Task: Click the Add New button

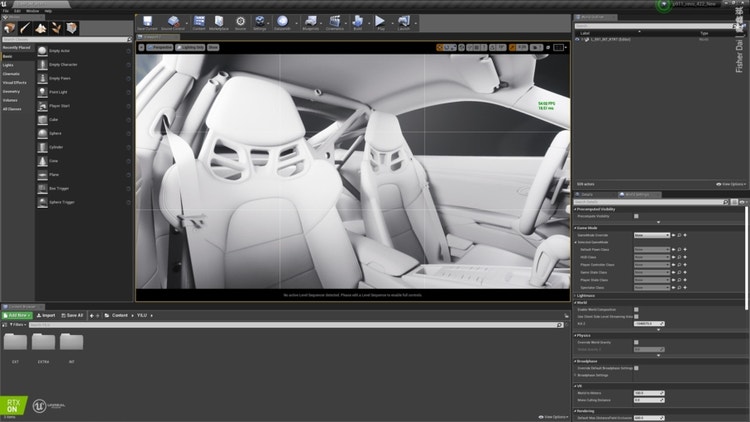Action: click(17, 315)
